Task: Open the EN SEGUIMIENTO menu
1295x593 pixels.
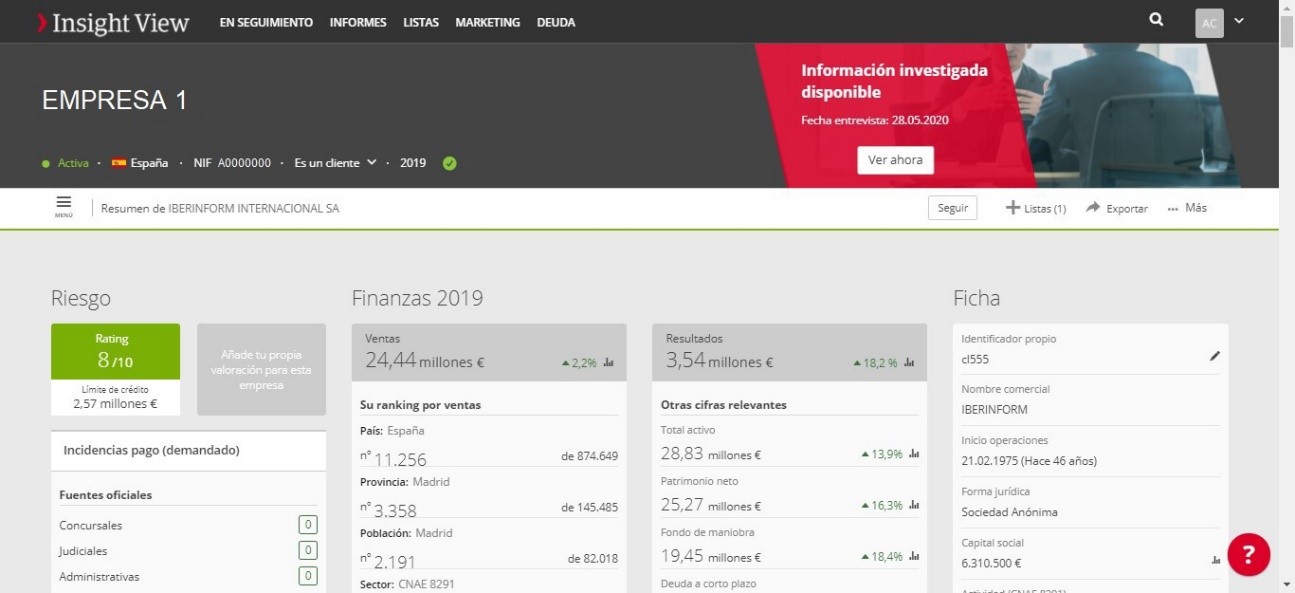Action: [266, 22]
